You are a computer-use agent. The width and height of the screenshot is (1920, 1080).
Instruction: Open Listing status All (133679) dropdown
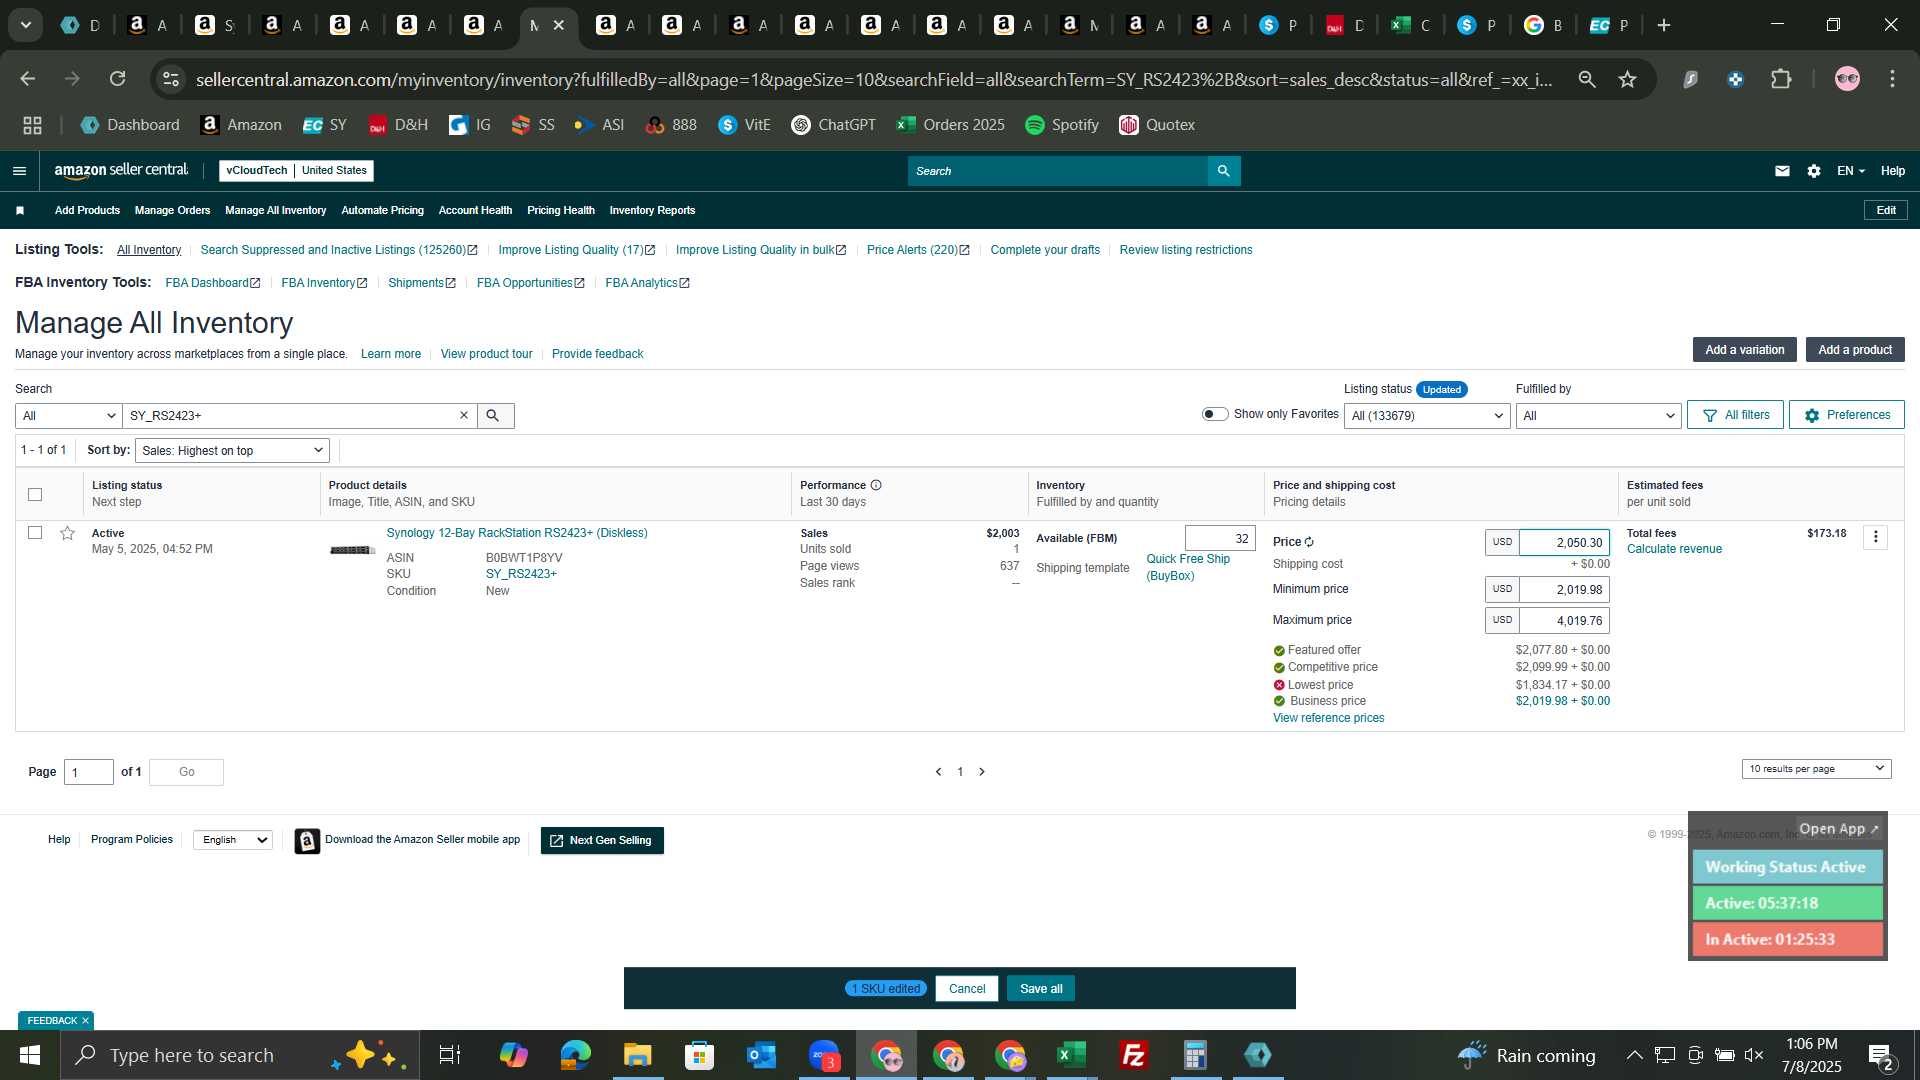point(1427,416)
